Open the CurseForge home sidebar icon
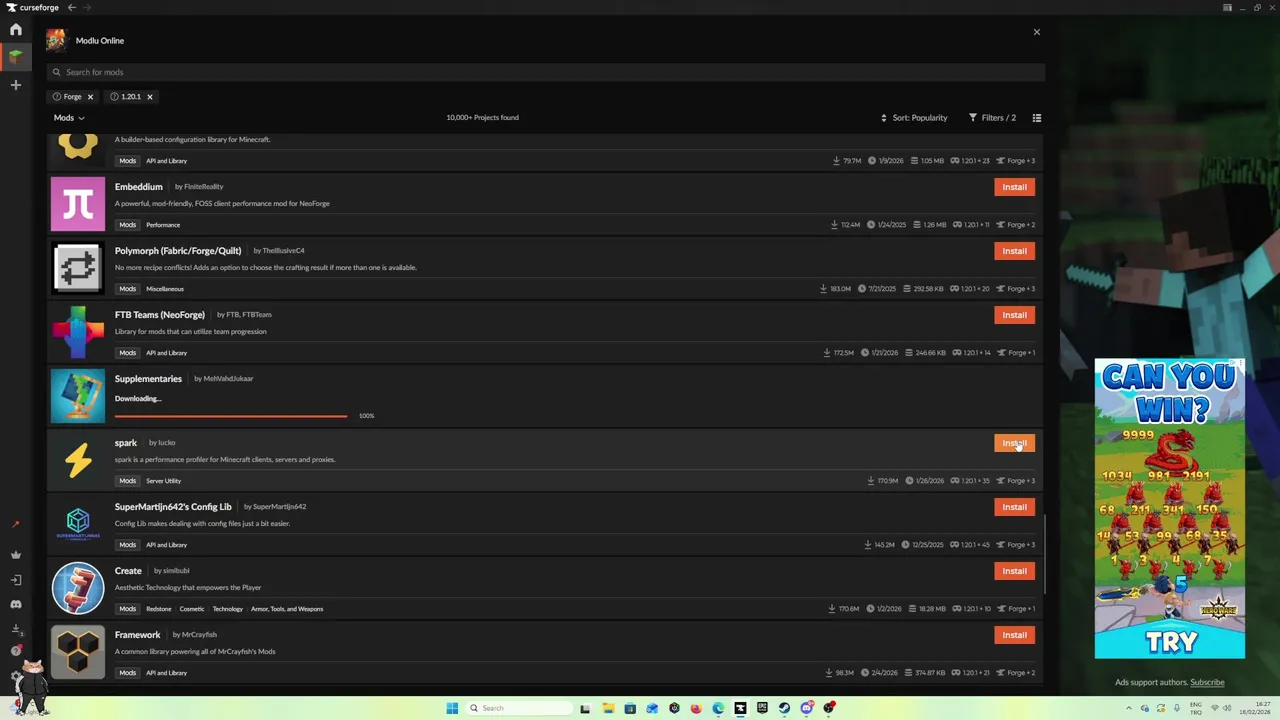The width and height of the screenshot is (1280, 720). (x=15, y=29)
